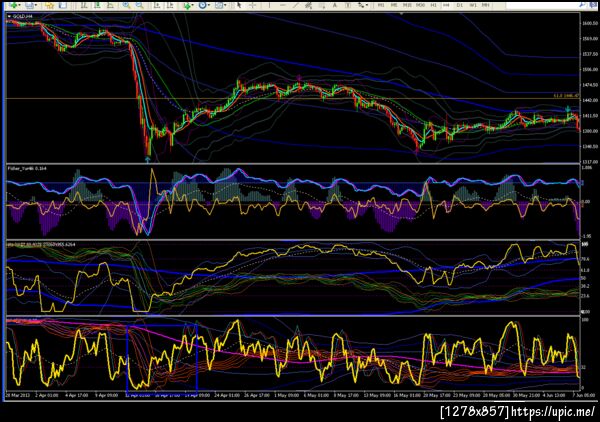Image resolution: width=600 pixels, height=422 pixels.
Task: Expand the Arrows objects dropdown arrow
Action: (367, 5)
